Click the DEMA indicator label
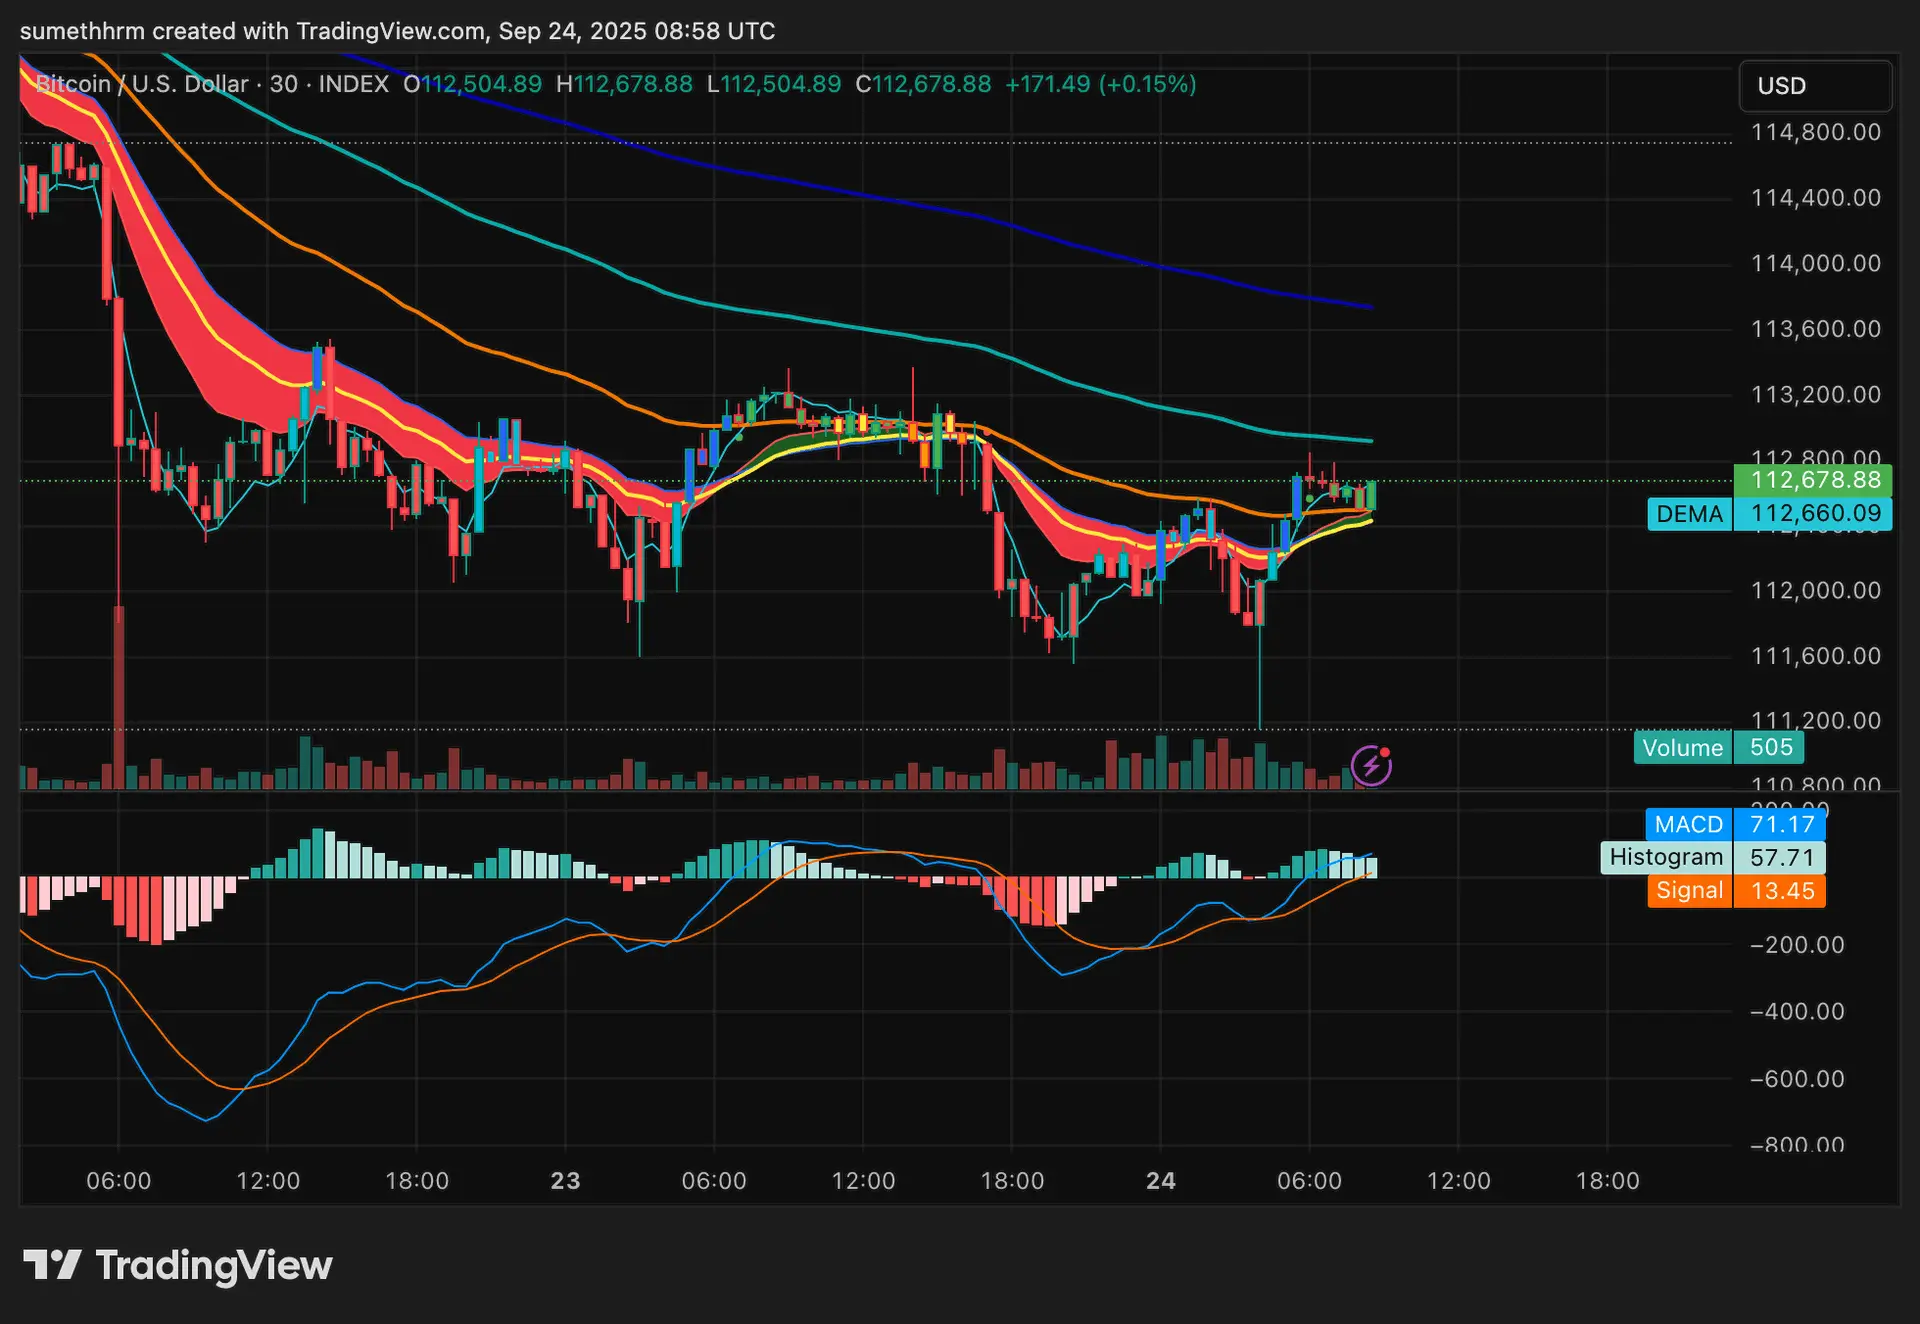The width and height of the screenshot is (1920, 1324). tap(1689, 514)
